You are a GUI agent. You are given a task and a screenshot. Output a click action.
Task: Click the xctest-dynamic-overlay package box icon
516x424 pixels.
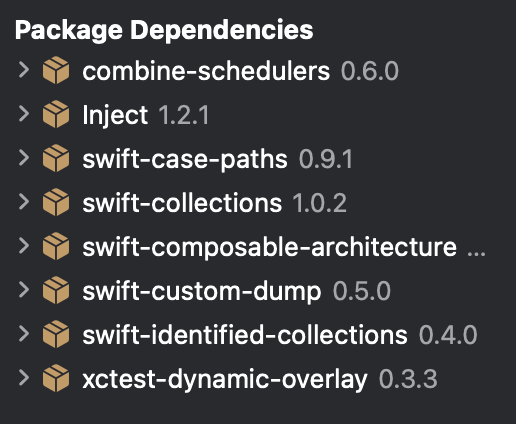tap(56, 378)
